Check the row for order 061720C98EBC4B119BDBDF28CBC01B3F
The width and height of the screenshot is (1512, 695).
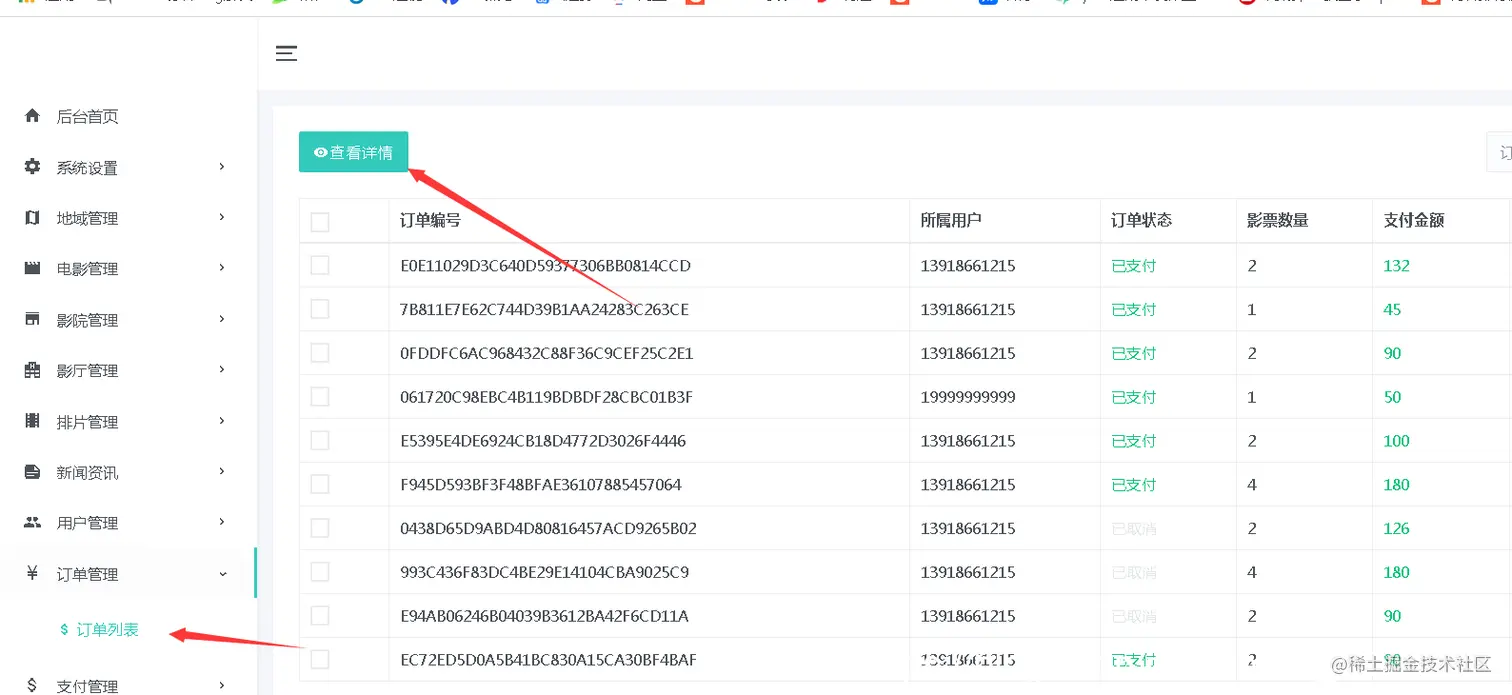click(320, 397)
